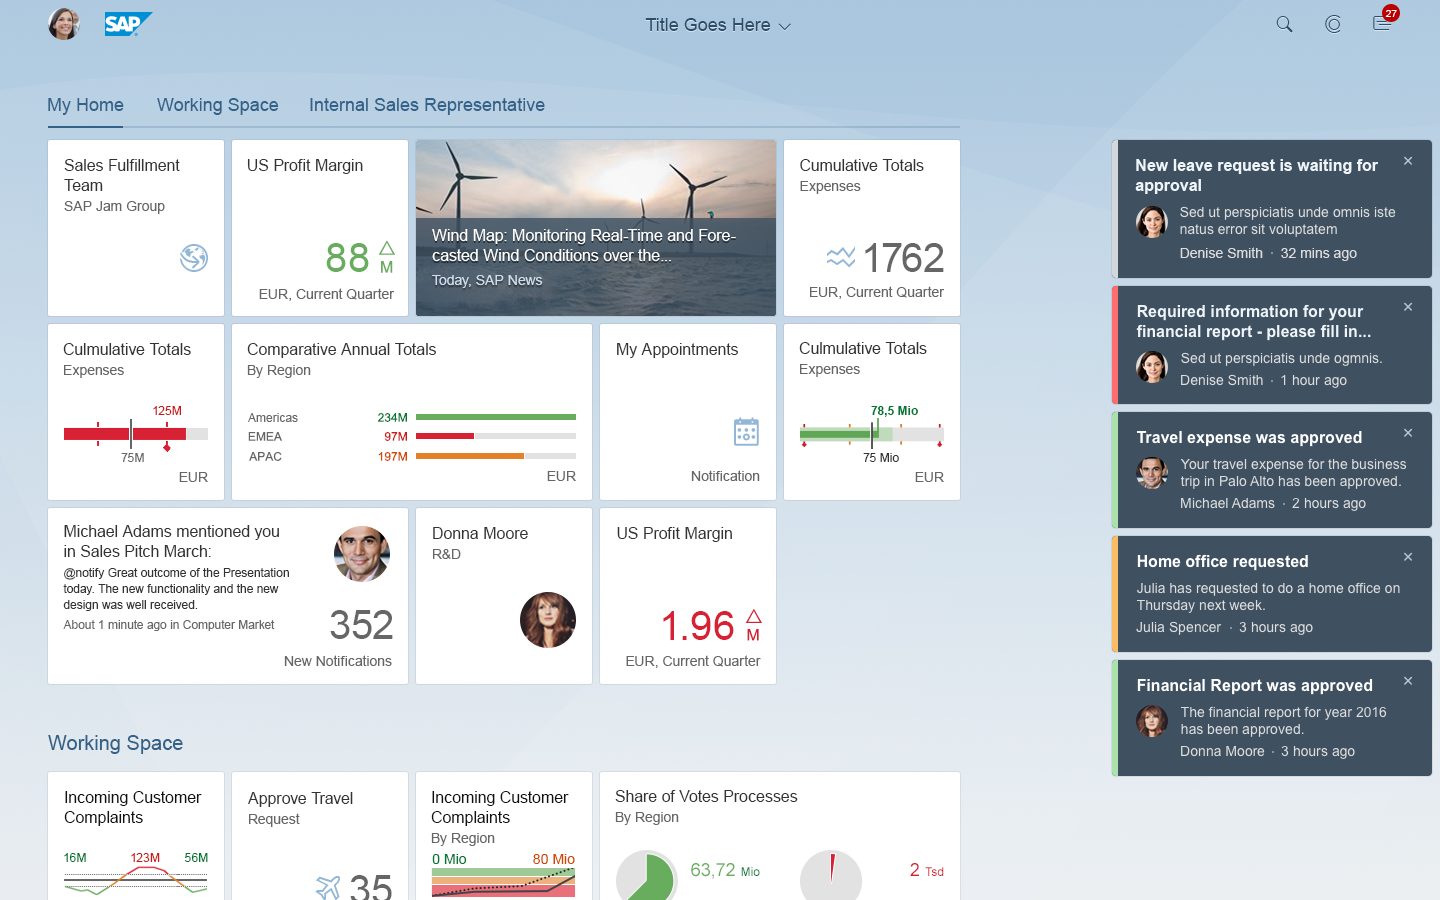
Task: Click the circular copilot icon in header
Action: (x=1333, y=25)
